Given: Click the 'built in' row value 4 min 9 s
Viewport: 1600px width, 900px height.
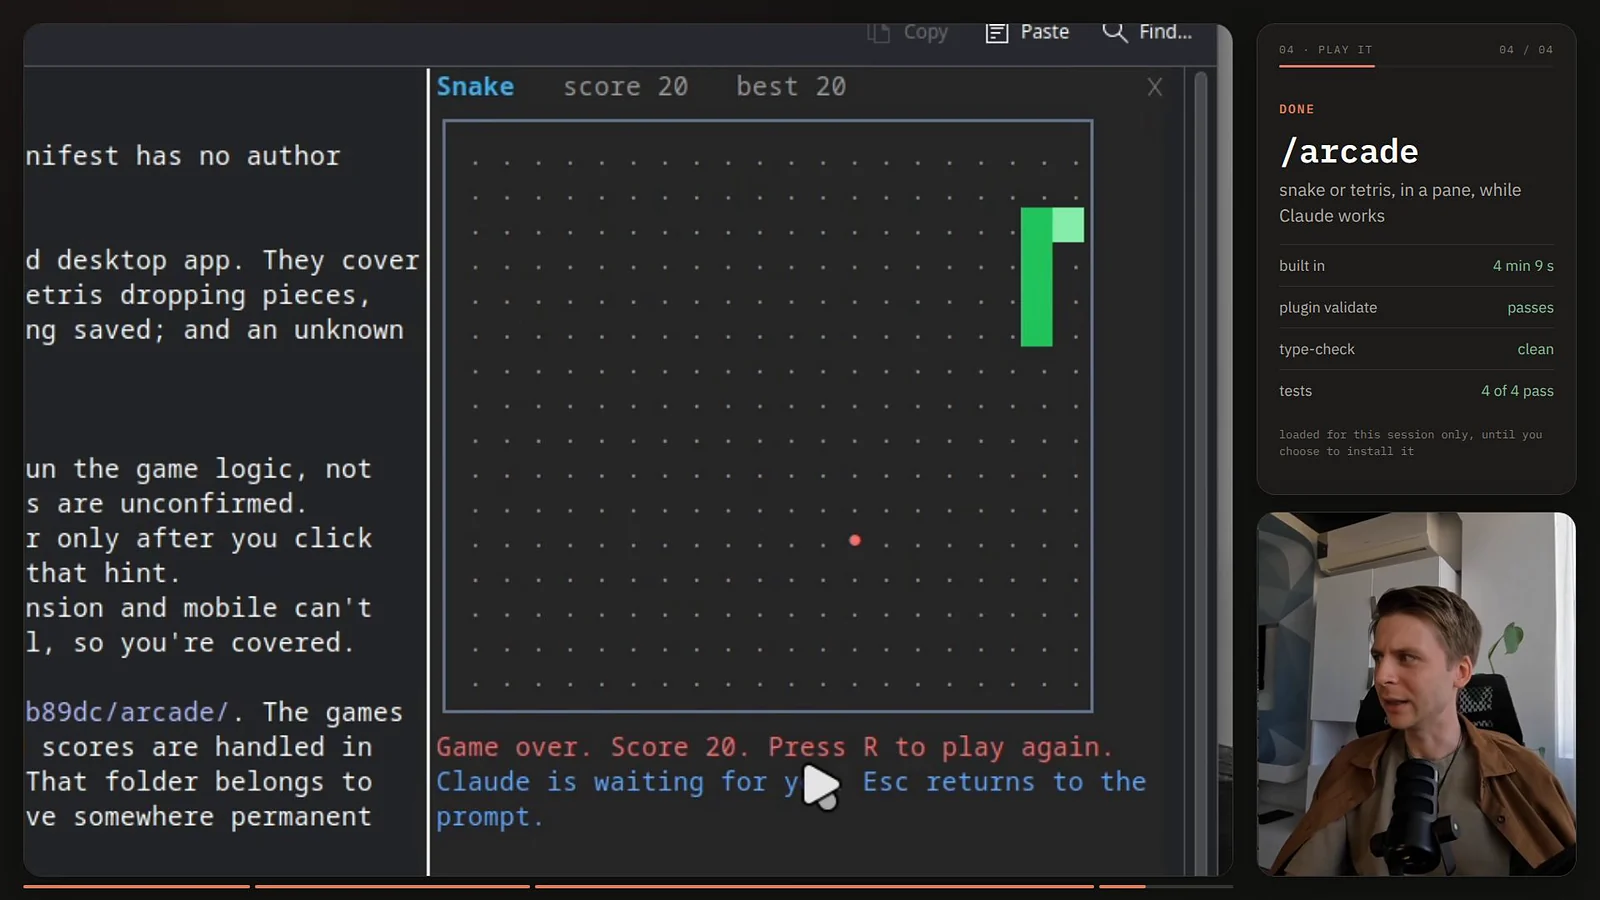Looking at the screenshot, I should [1523, 266].
